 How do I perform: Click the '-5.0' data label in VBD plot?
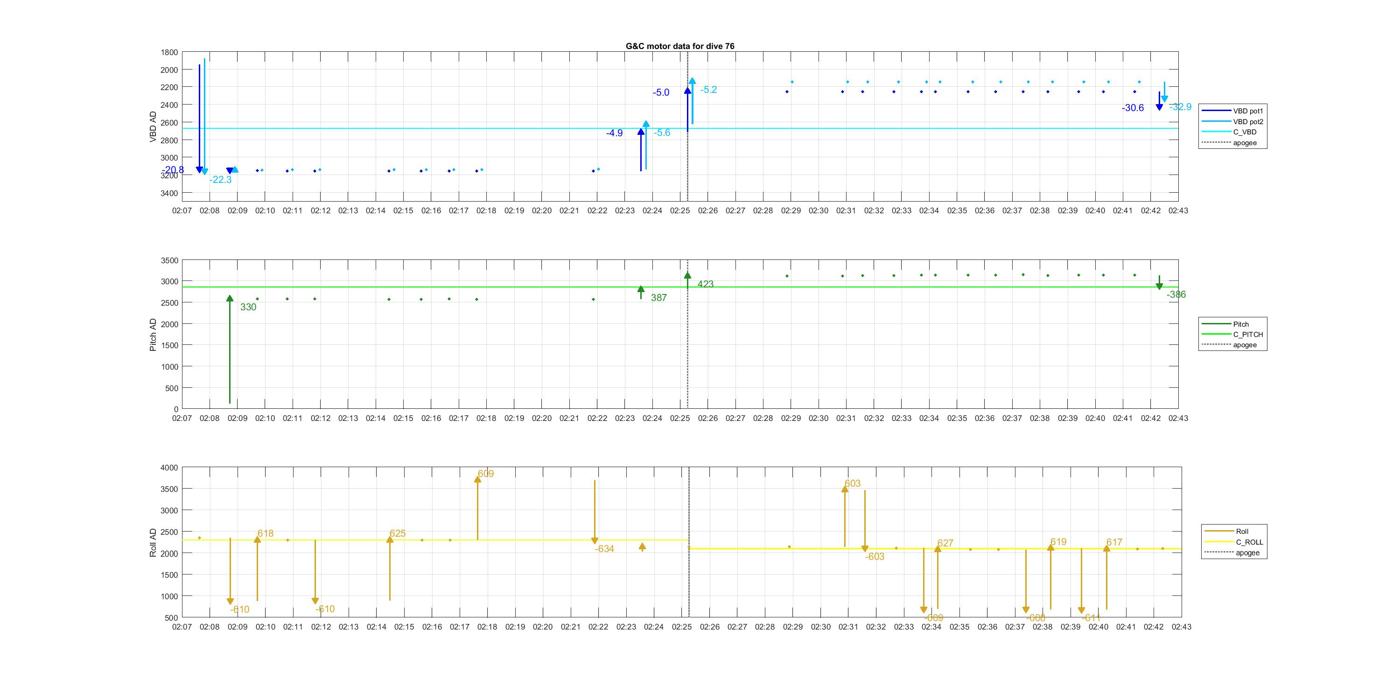pos(661,93)
